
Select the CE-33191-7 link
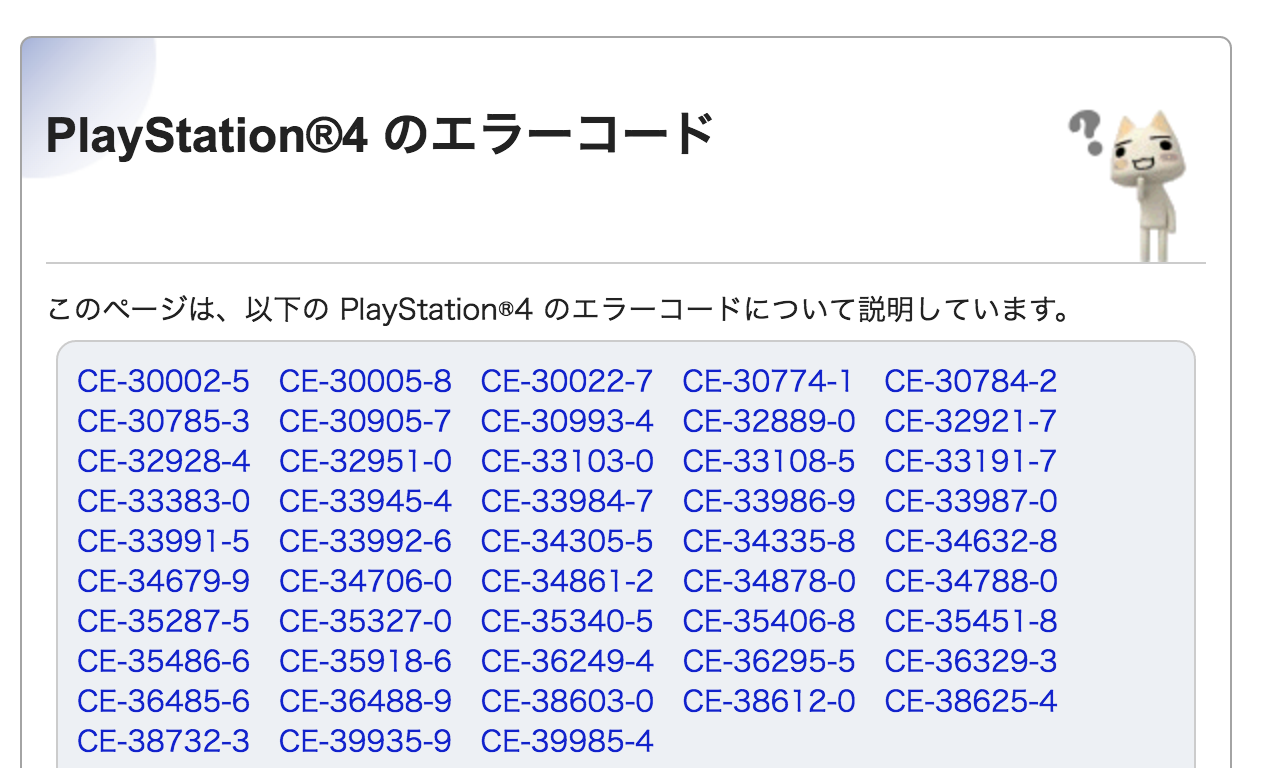click(971, 461)
